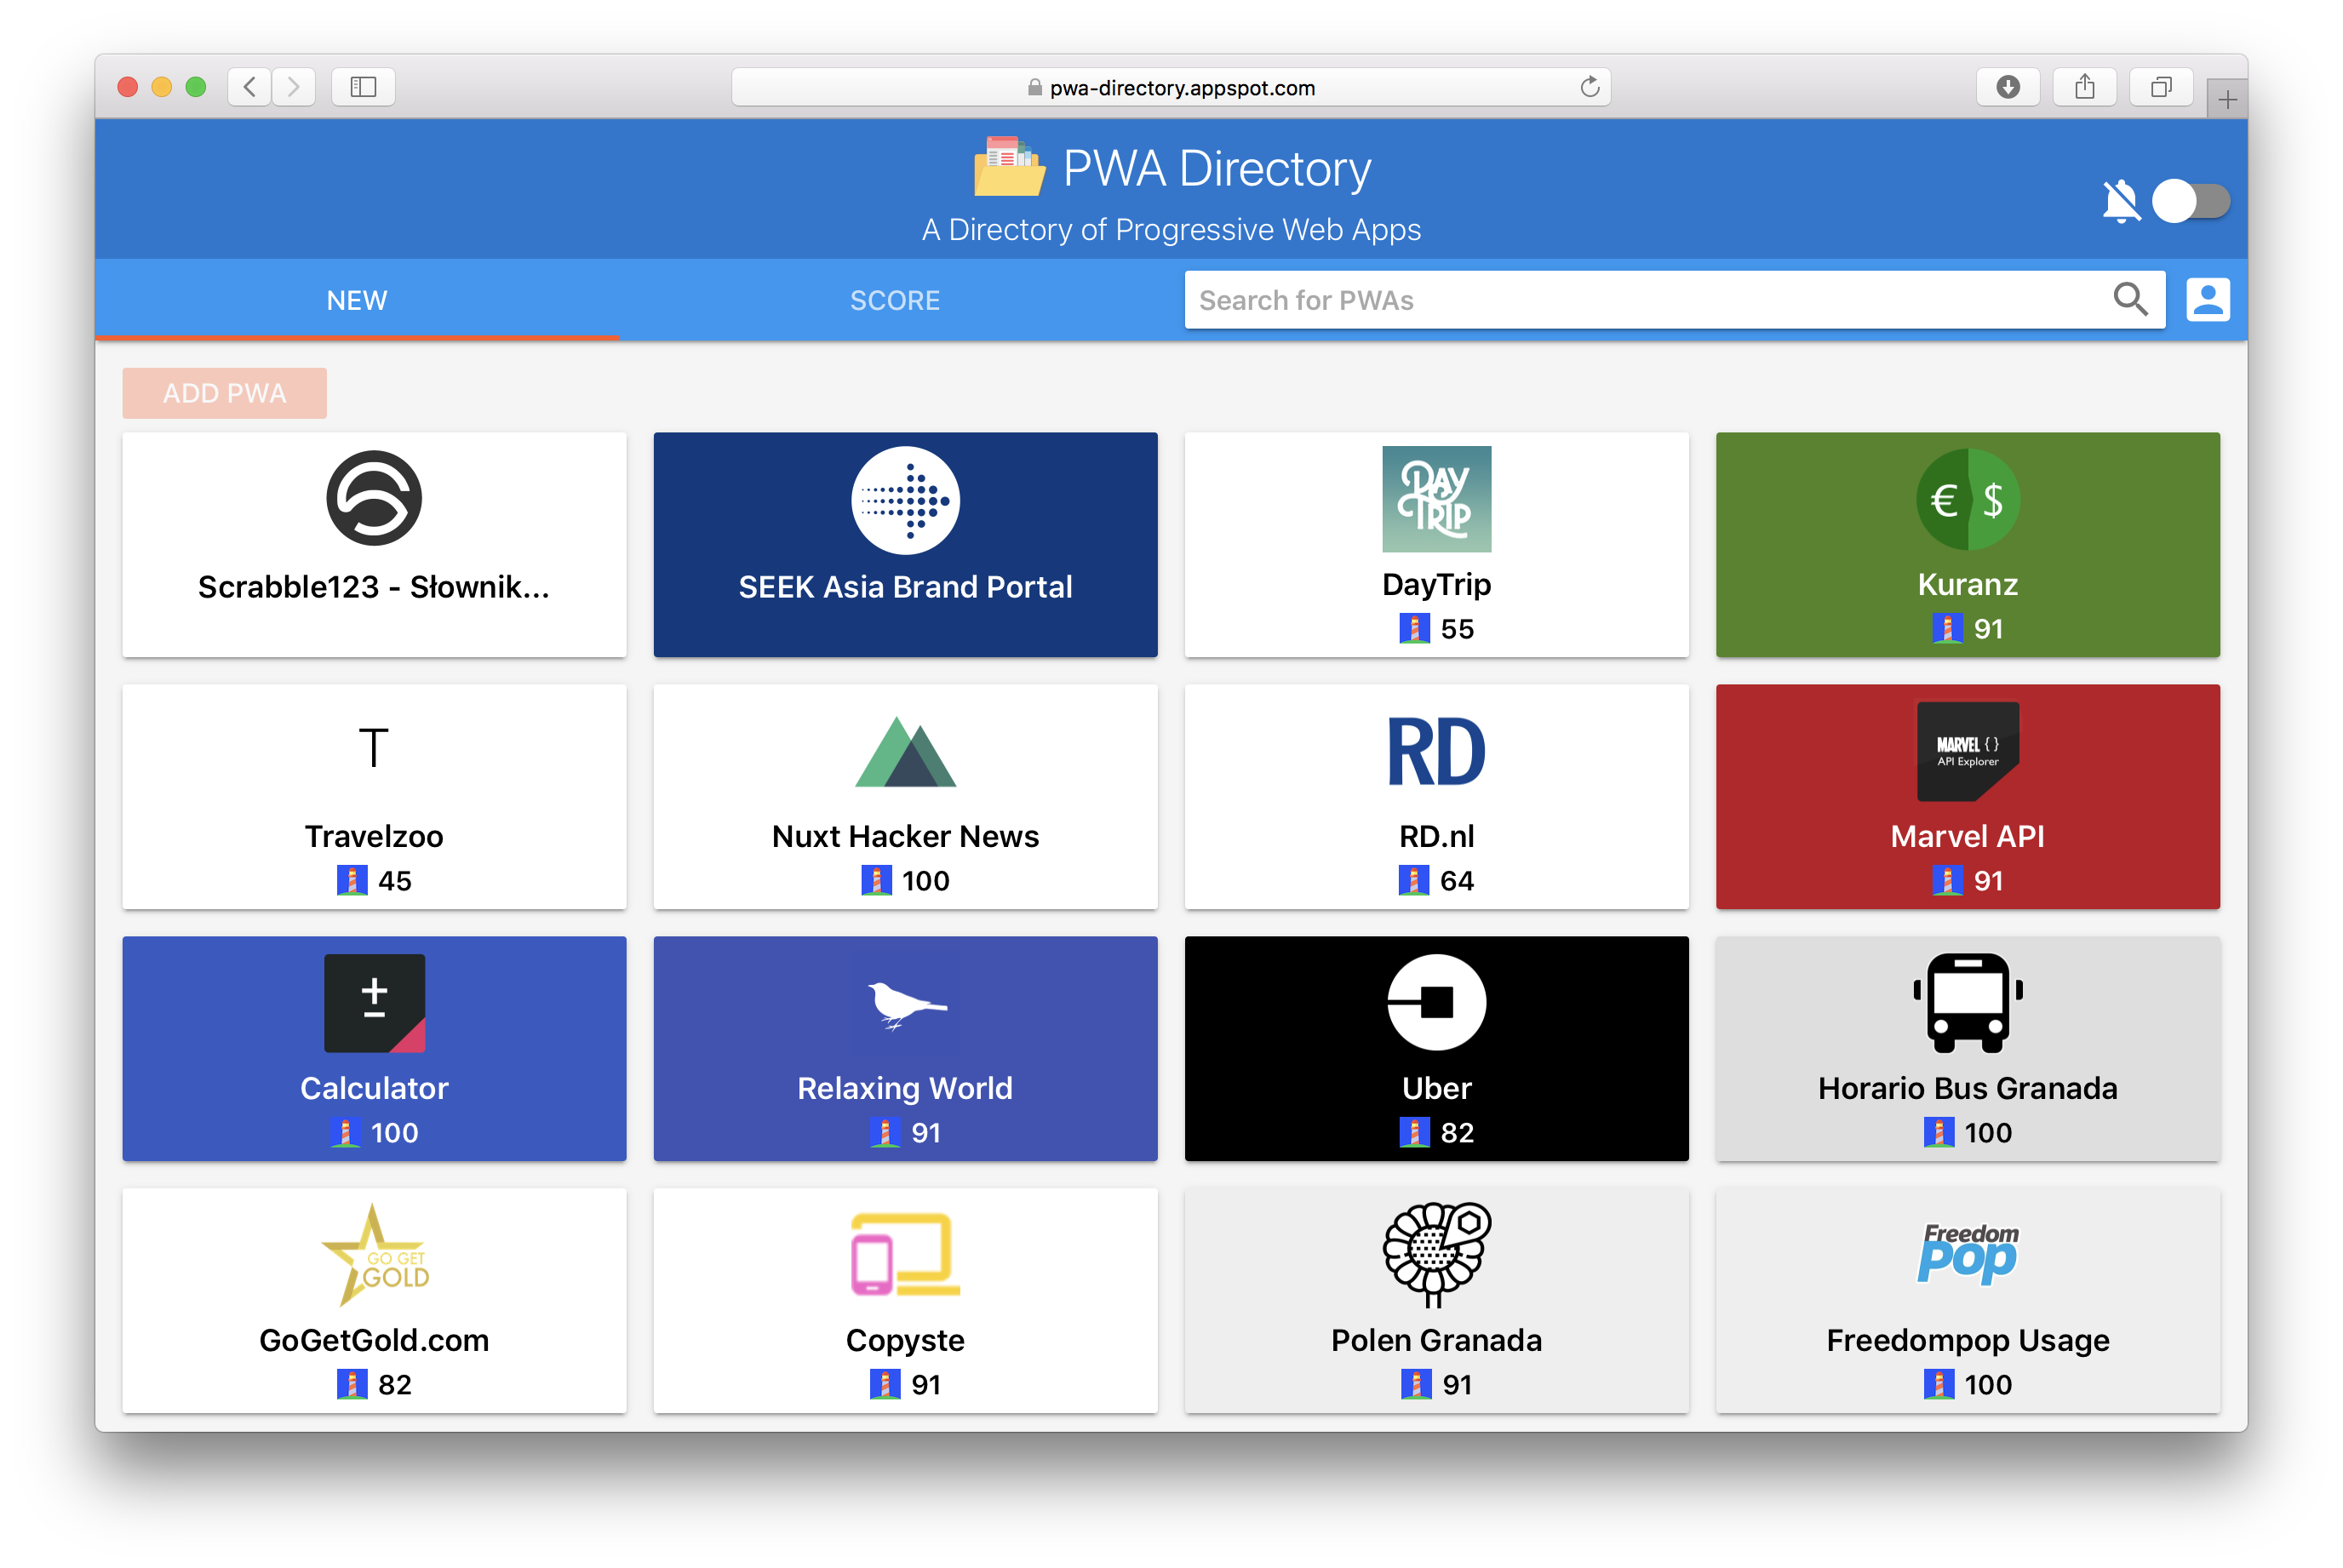Click the back navigation arrow

pos(249,87)
